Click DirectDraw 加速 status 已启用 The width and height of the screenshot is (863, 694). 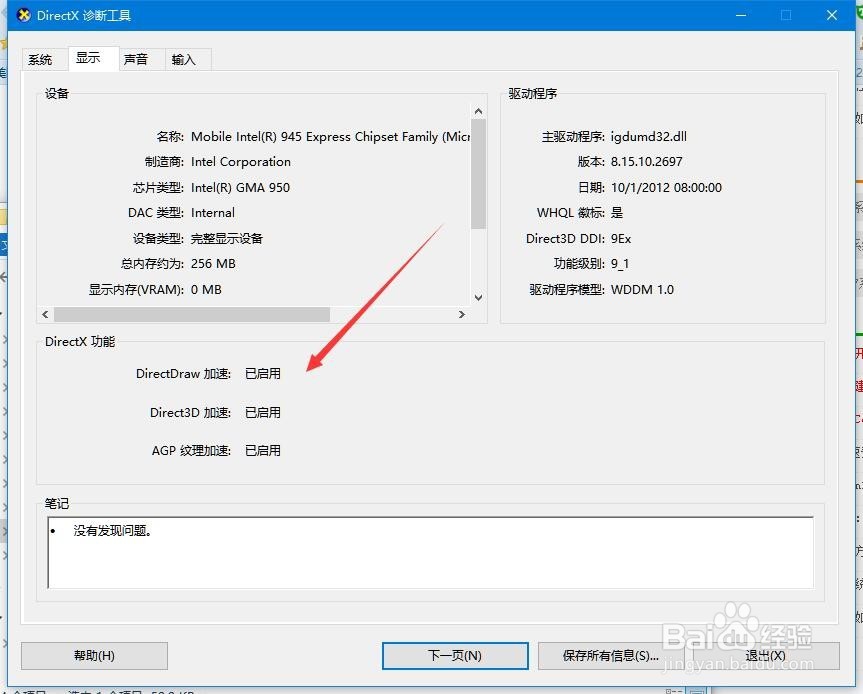pos(263,374)
